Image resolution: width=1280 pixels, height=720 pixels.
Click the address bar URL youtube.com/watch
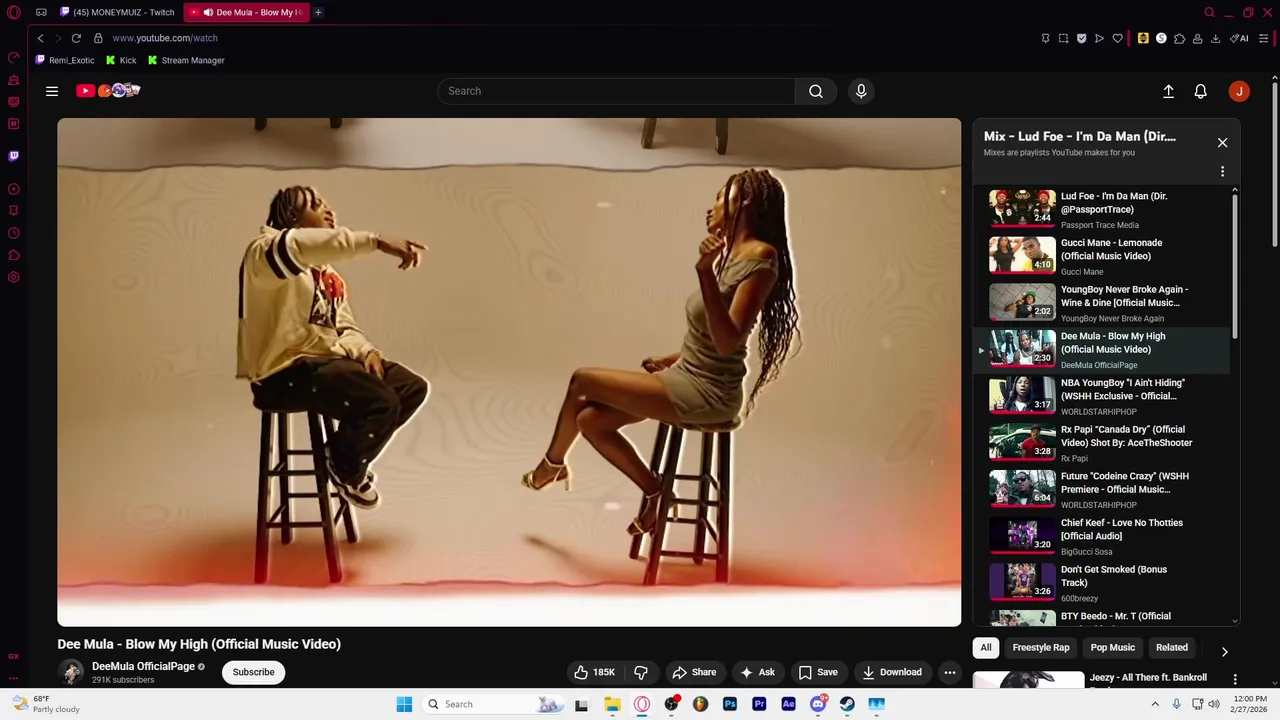tap(165, 38)
